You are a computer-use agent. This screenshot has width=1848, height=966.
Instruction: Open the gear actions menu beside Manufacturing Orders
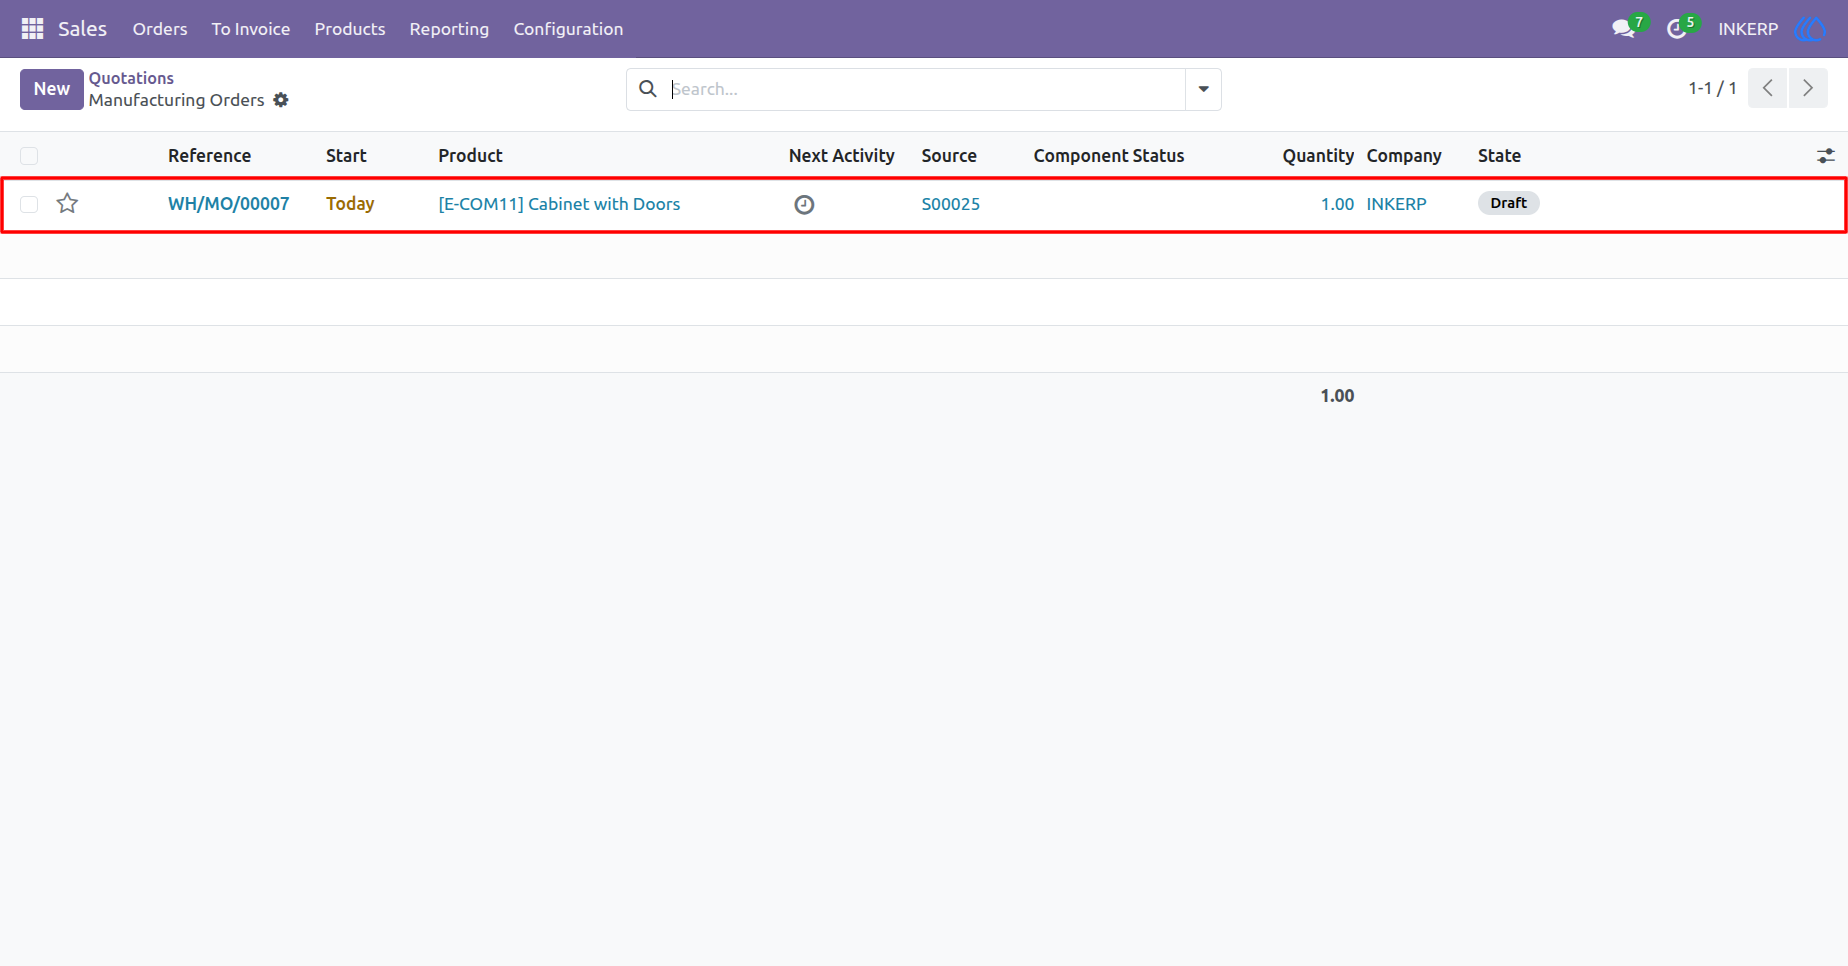point(281,100)
